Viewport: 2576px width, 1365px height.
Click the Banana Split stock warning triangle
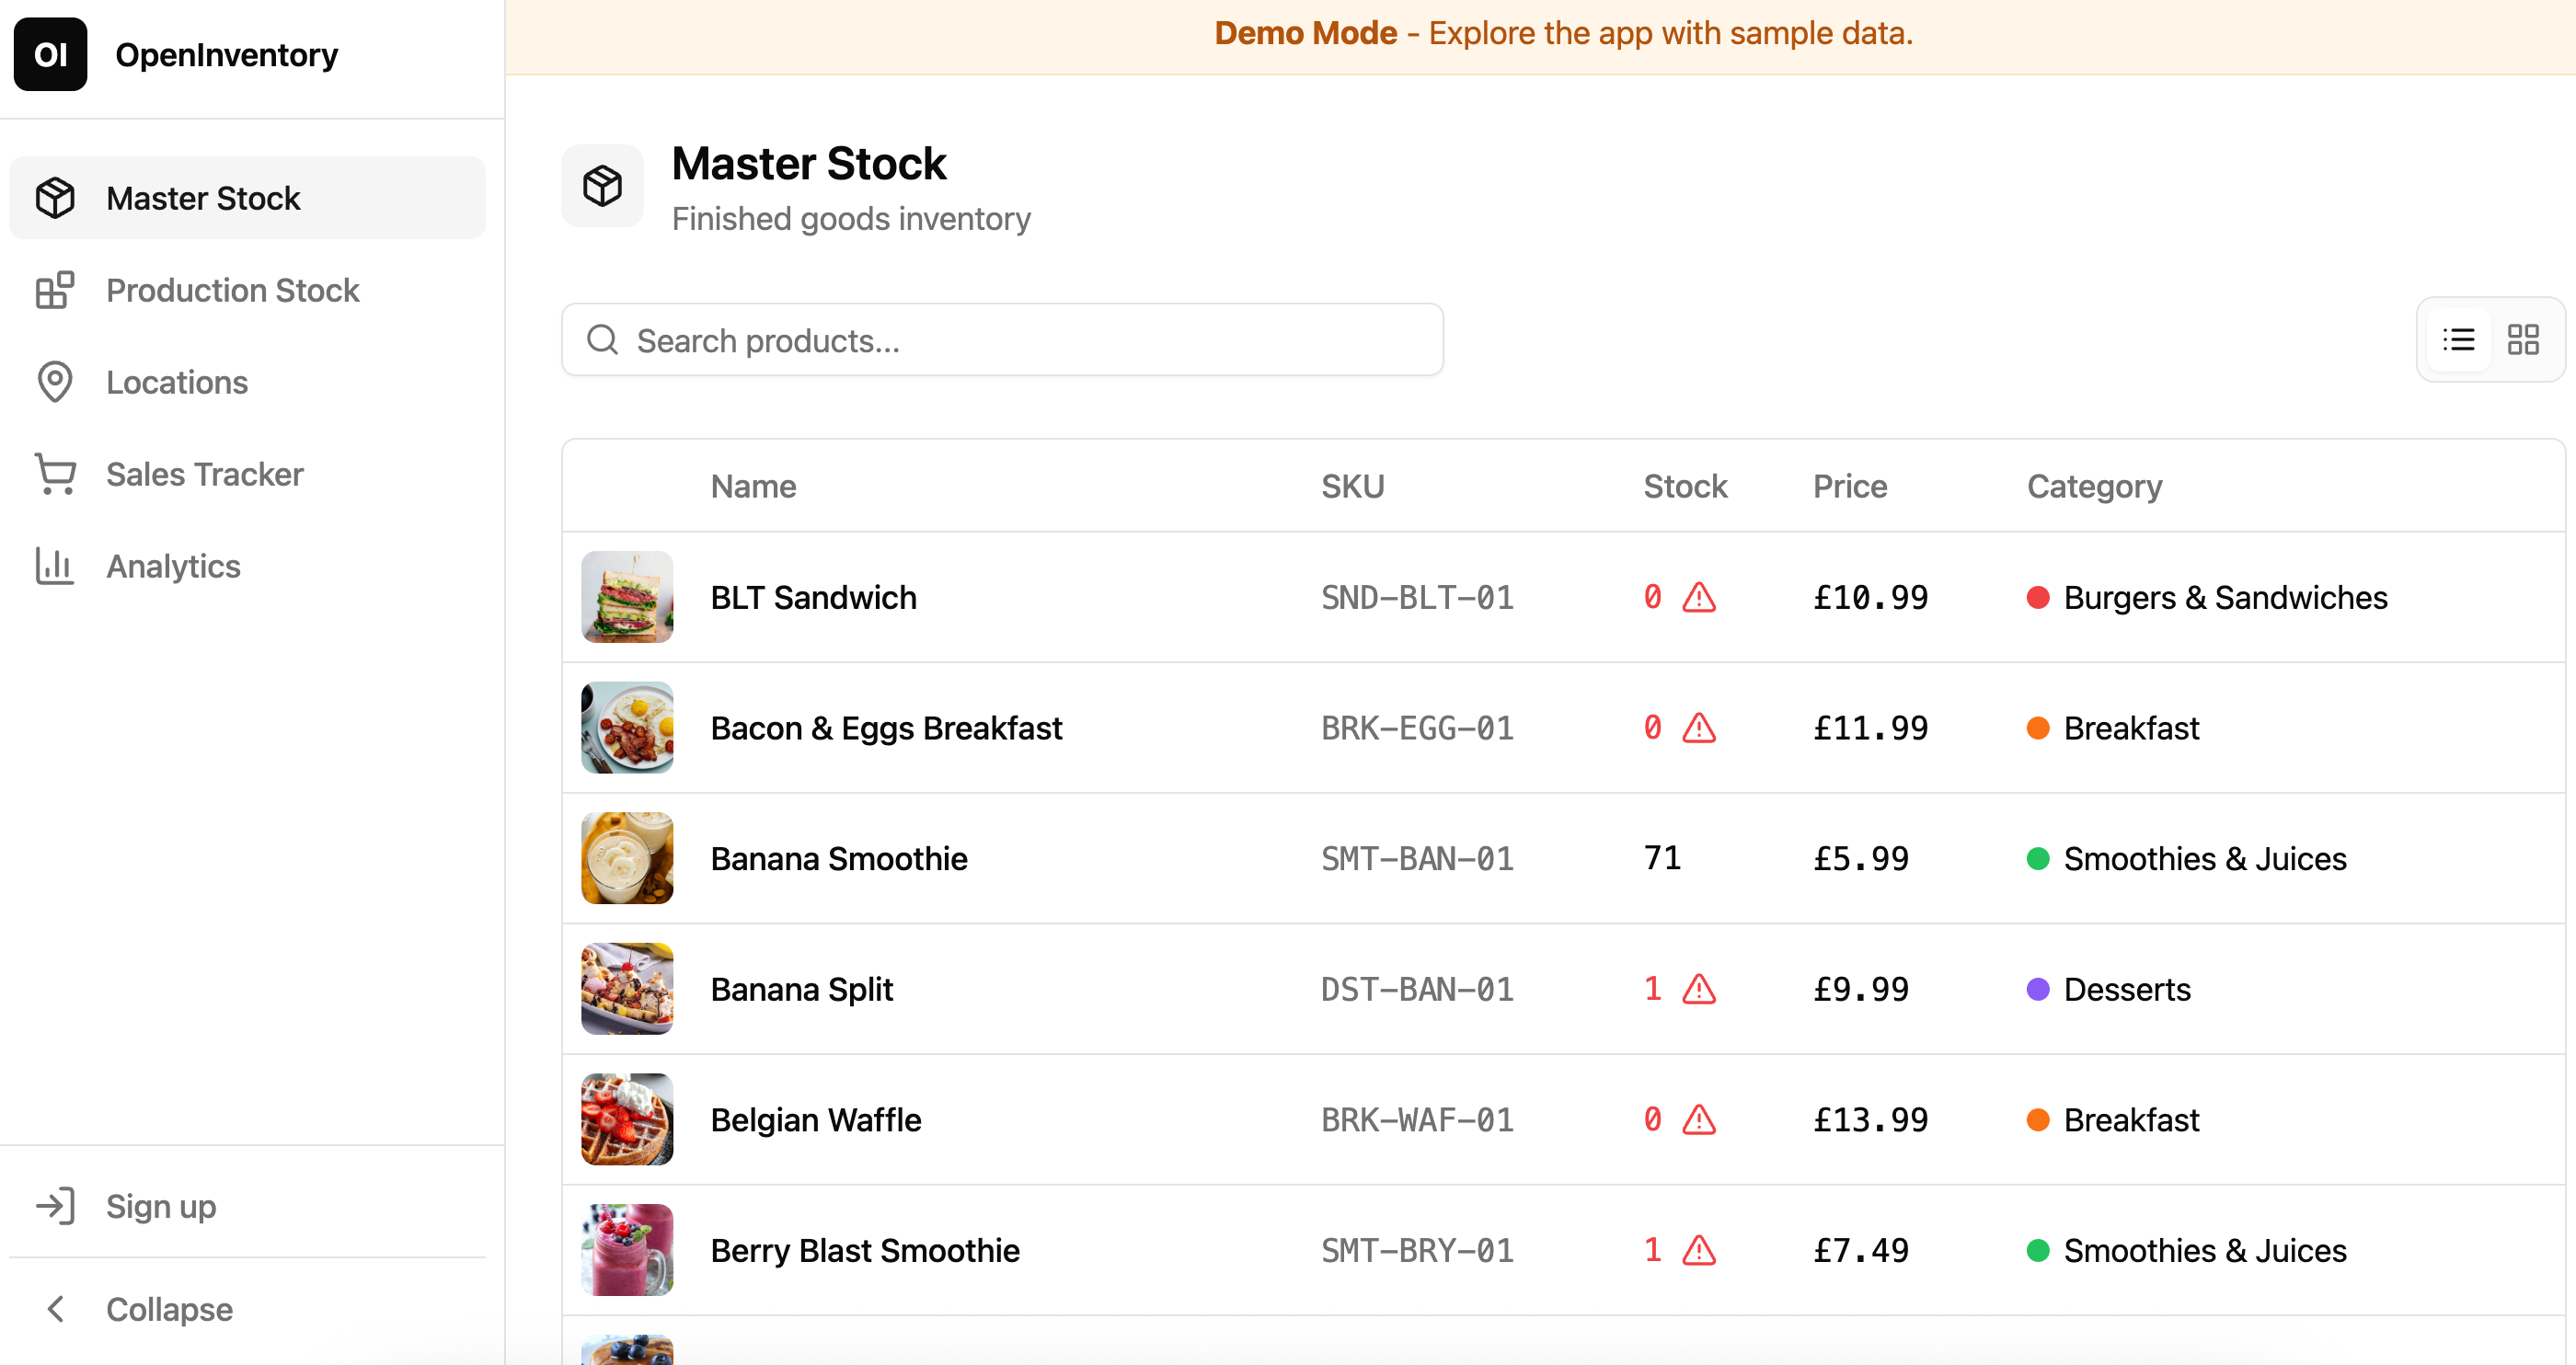tap(1699, 989)
